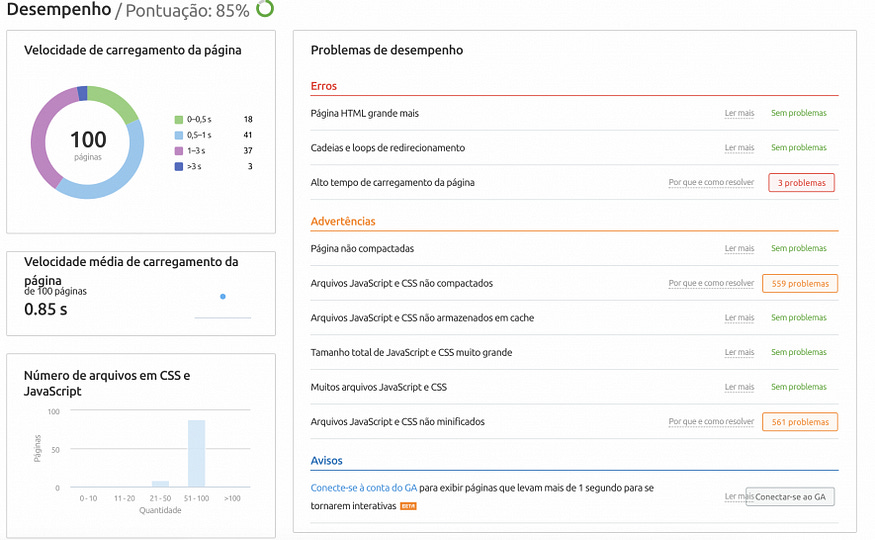Click the BETA badge icon
Viewport: 875px width, 540px height.
408,506
